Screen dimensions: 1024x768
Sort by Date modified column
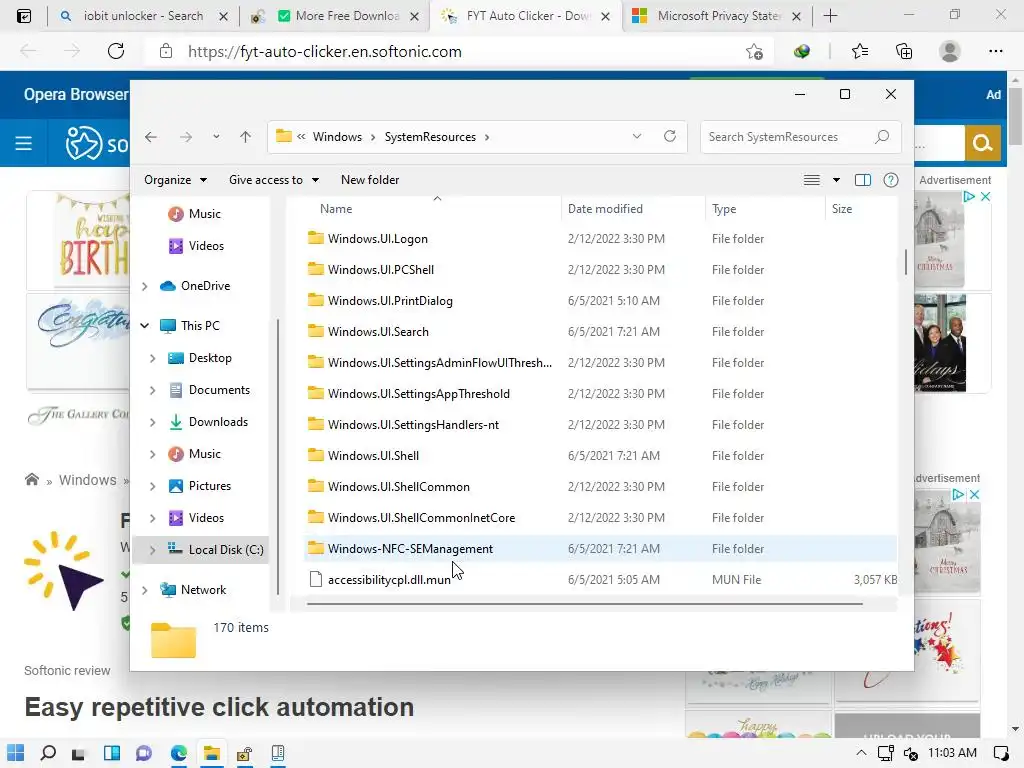605,209
